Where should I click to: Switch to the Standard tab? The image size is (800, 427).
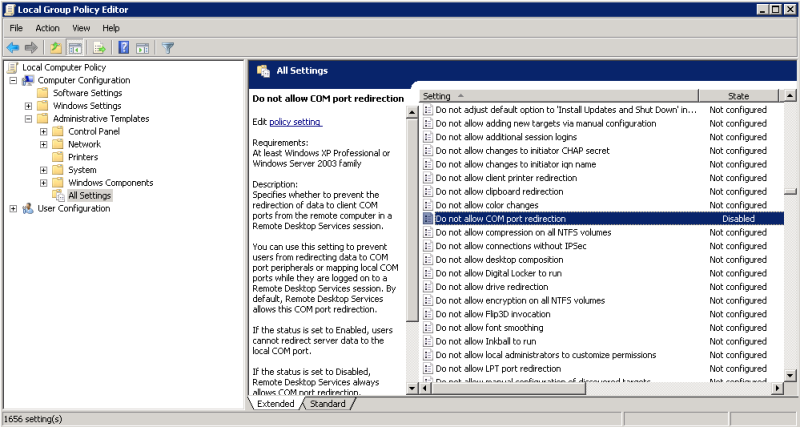[327, 404]
